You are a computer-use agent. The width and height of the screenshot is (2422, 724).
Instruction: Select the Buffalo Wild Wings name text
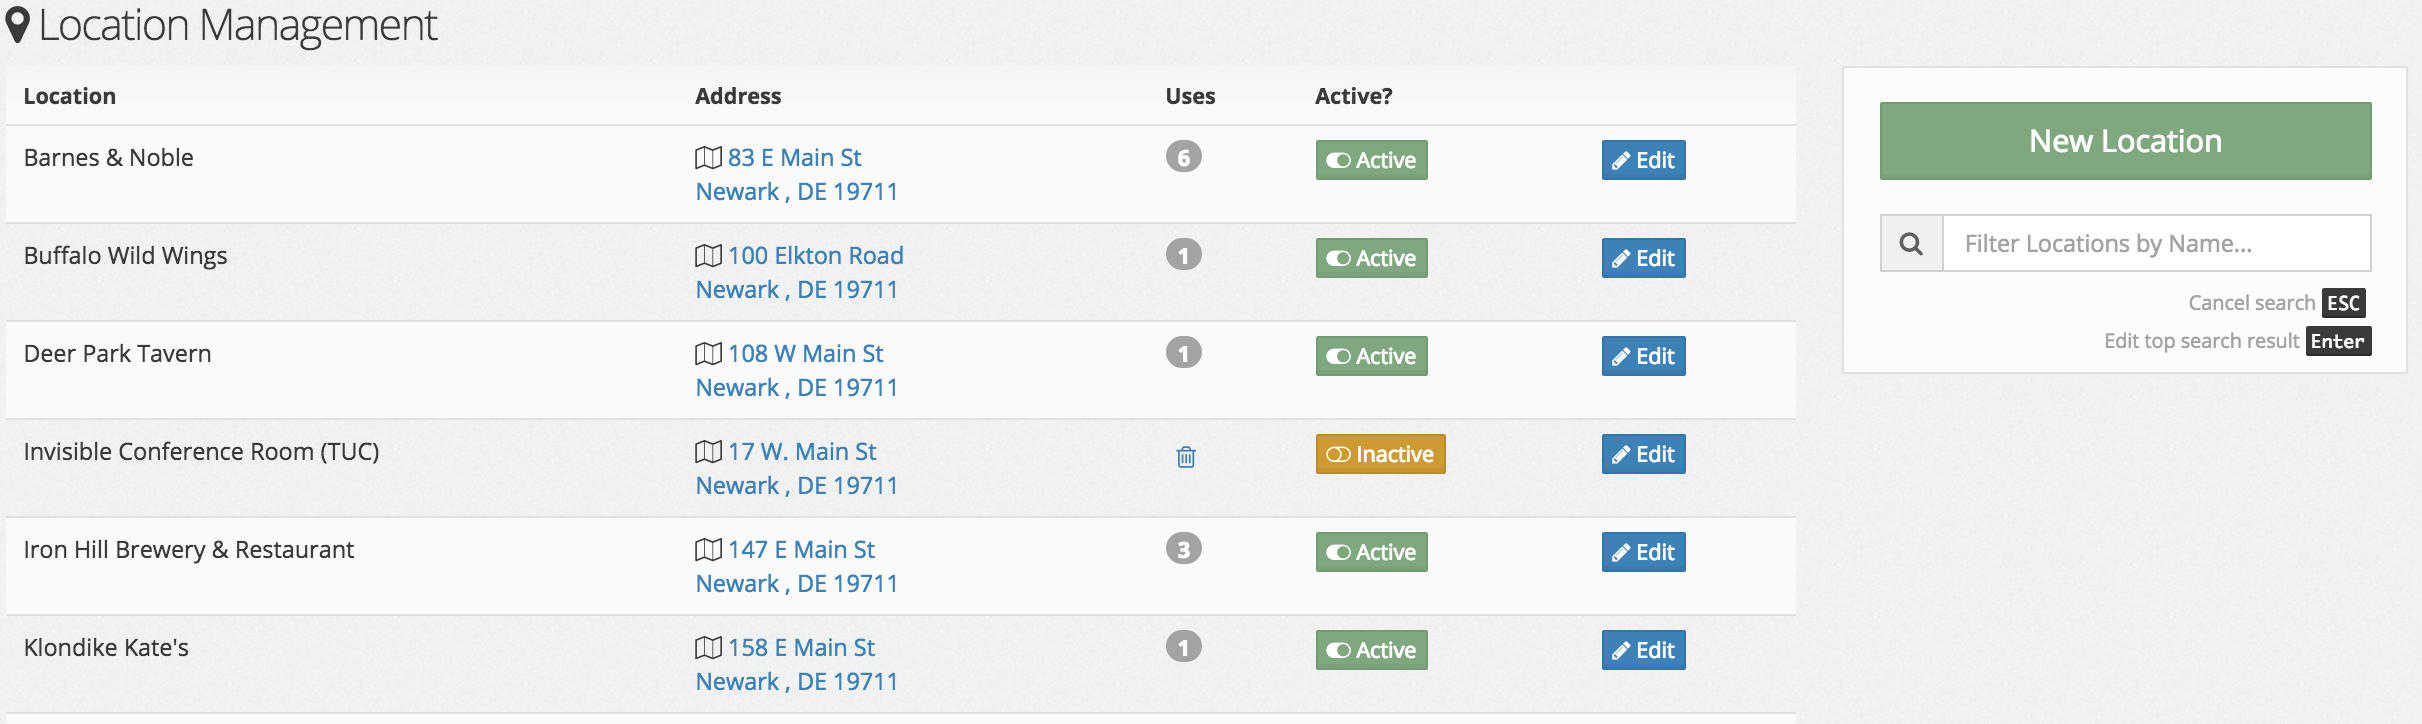tap(125, 256)
